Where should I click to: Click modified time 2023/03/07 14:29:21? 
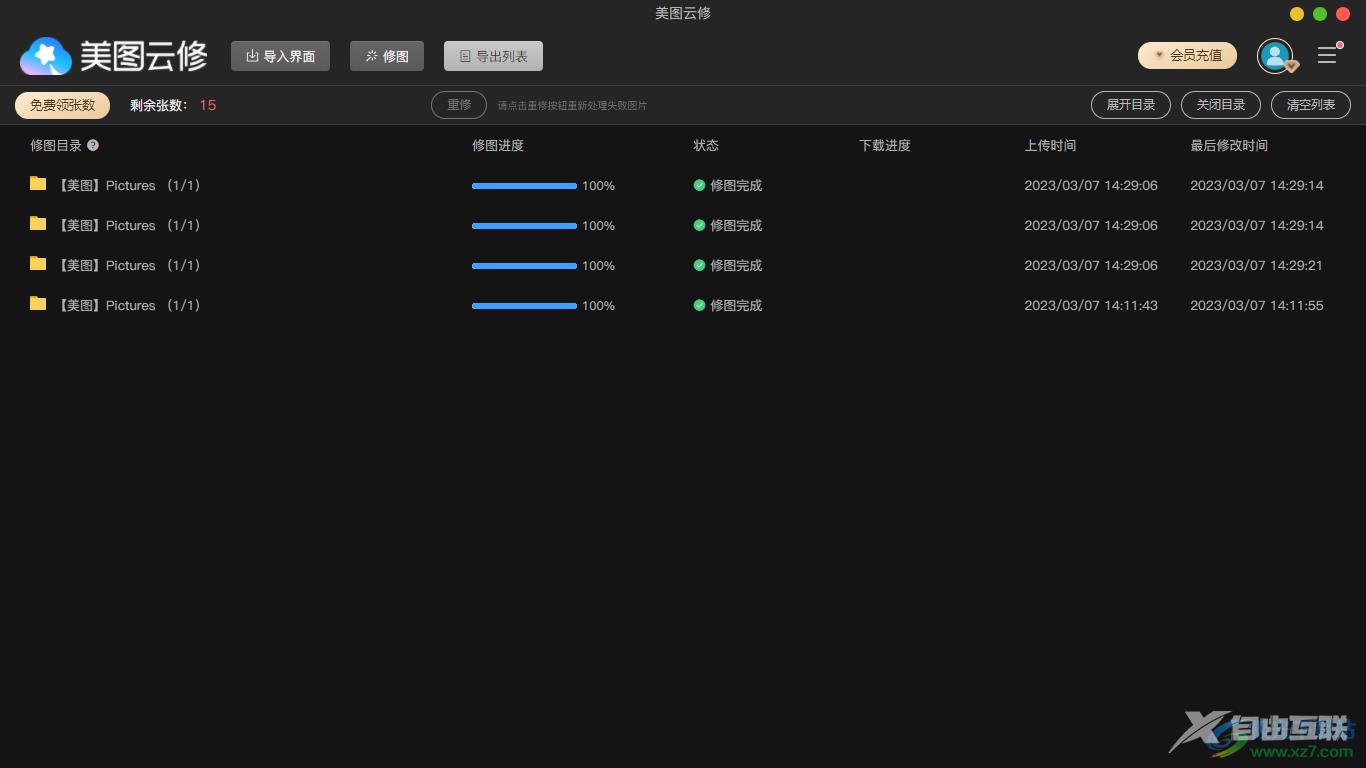[1257, 265]
